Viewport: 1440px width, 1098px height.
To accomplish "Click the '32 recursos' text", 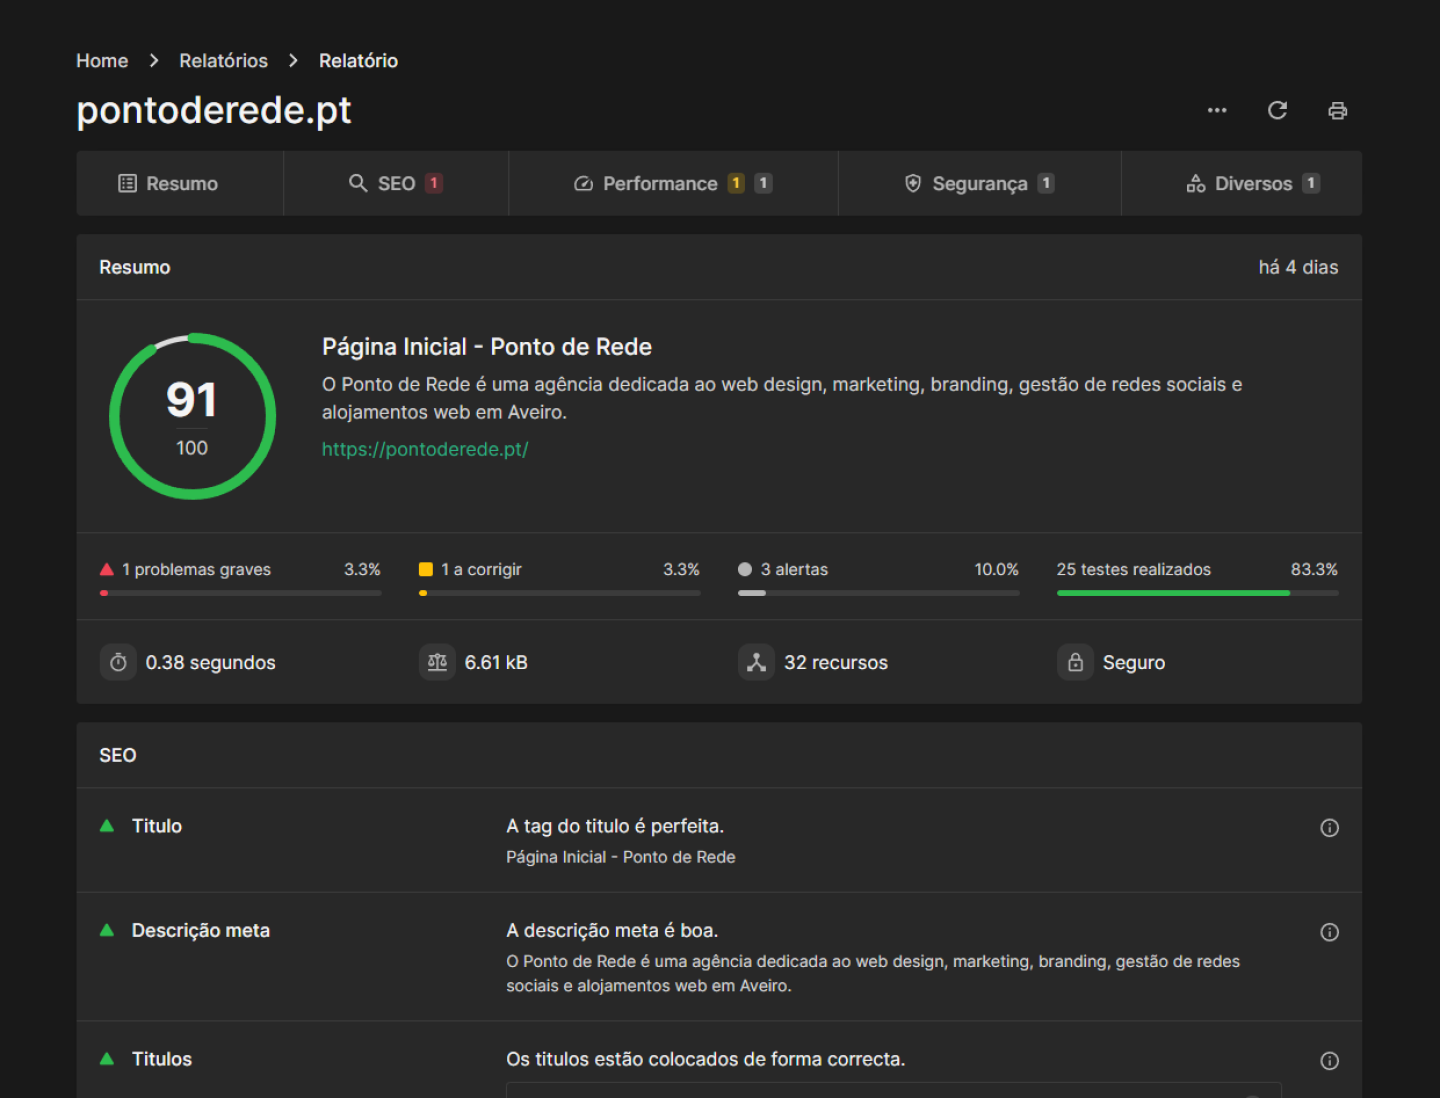I will (x=836, y=663).
